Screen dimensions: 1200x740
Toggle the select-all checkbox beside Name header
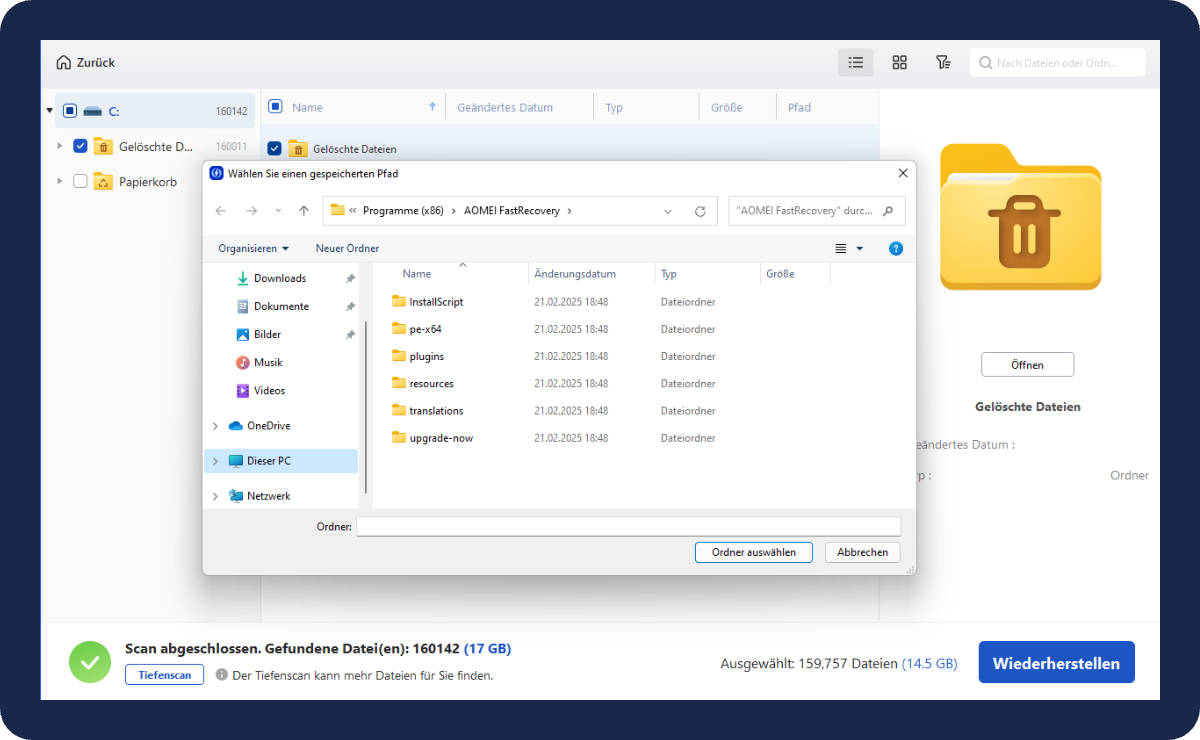pos(275,106)
